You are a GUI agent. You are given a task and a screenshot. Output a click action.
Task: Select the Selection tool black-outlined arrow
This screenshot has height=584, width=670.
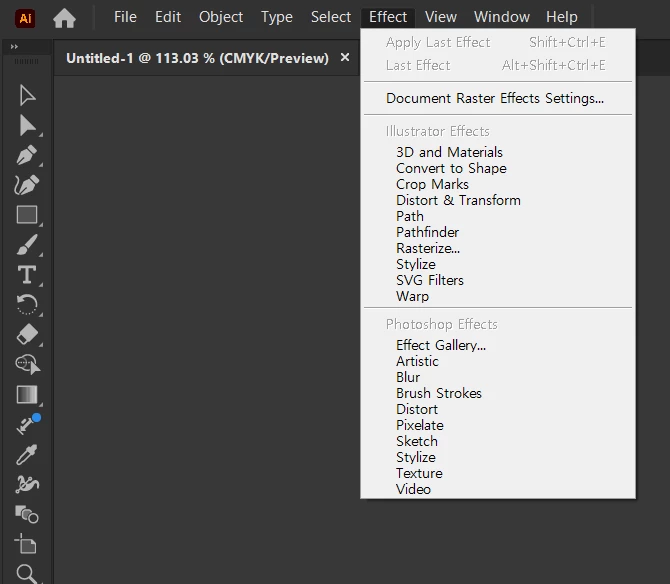click(x=27, y=95)
